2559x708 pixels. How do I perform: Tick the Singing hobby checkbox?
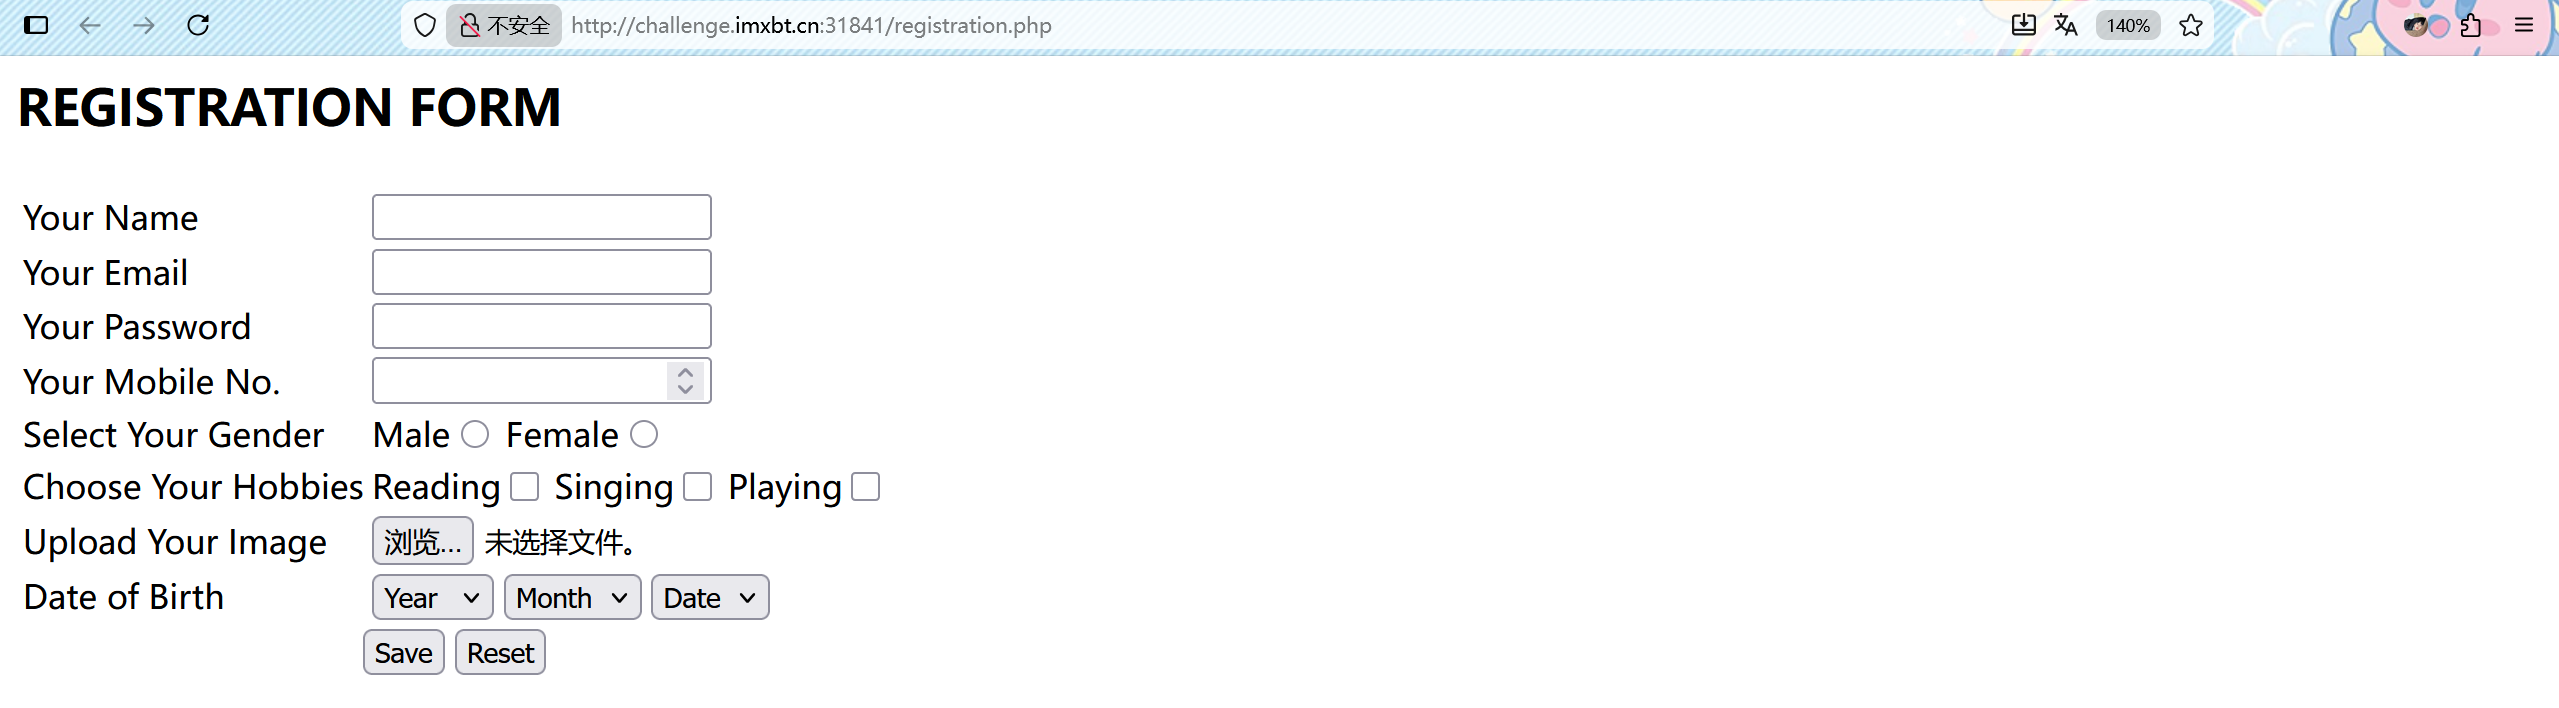[x=697, y=487]
